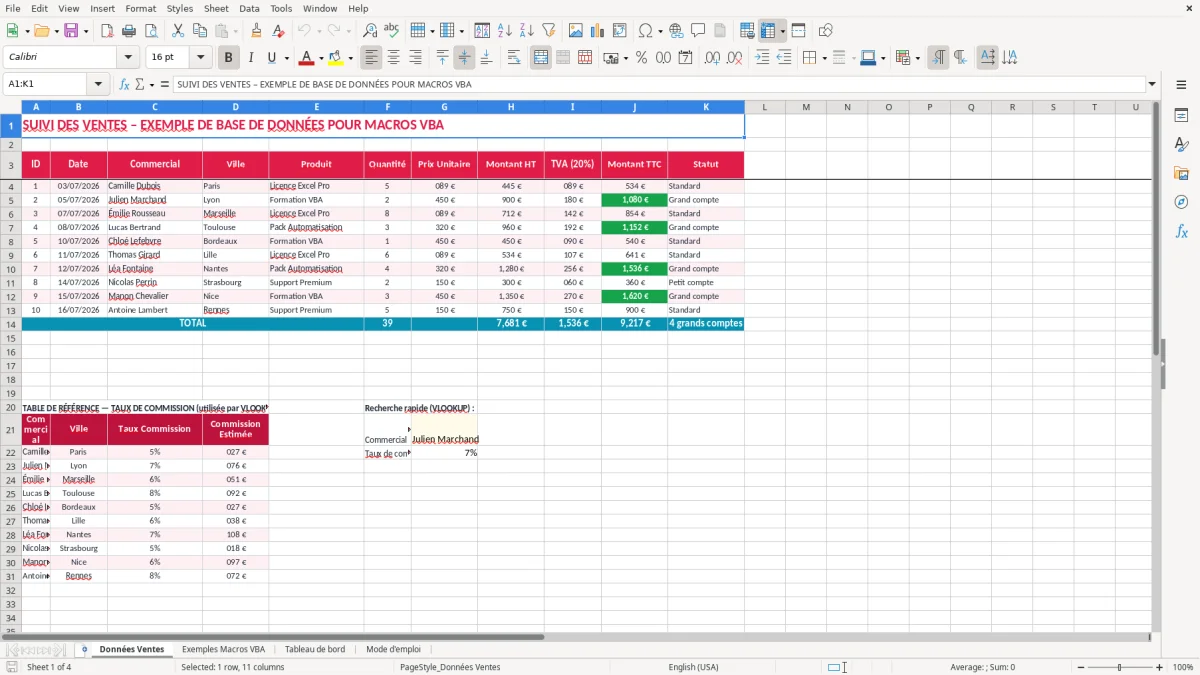Image resolution: width=1200 pixels, height=675 pixels.
Task: Insert a comment
Action: coord(698,31)
